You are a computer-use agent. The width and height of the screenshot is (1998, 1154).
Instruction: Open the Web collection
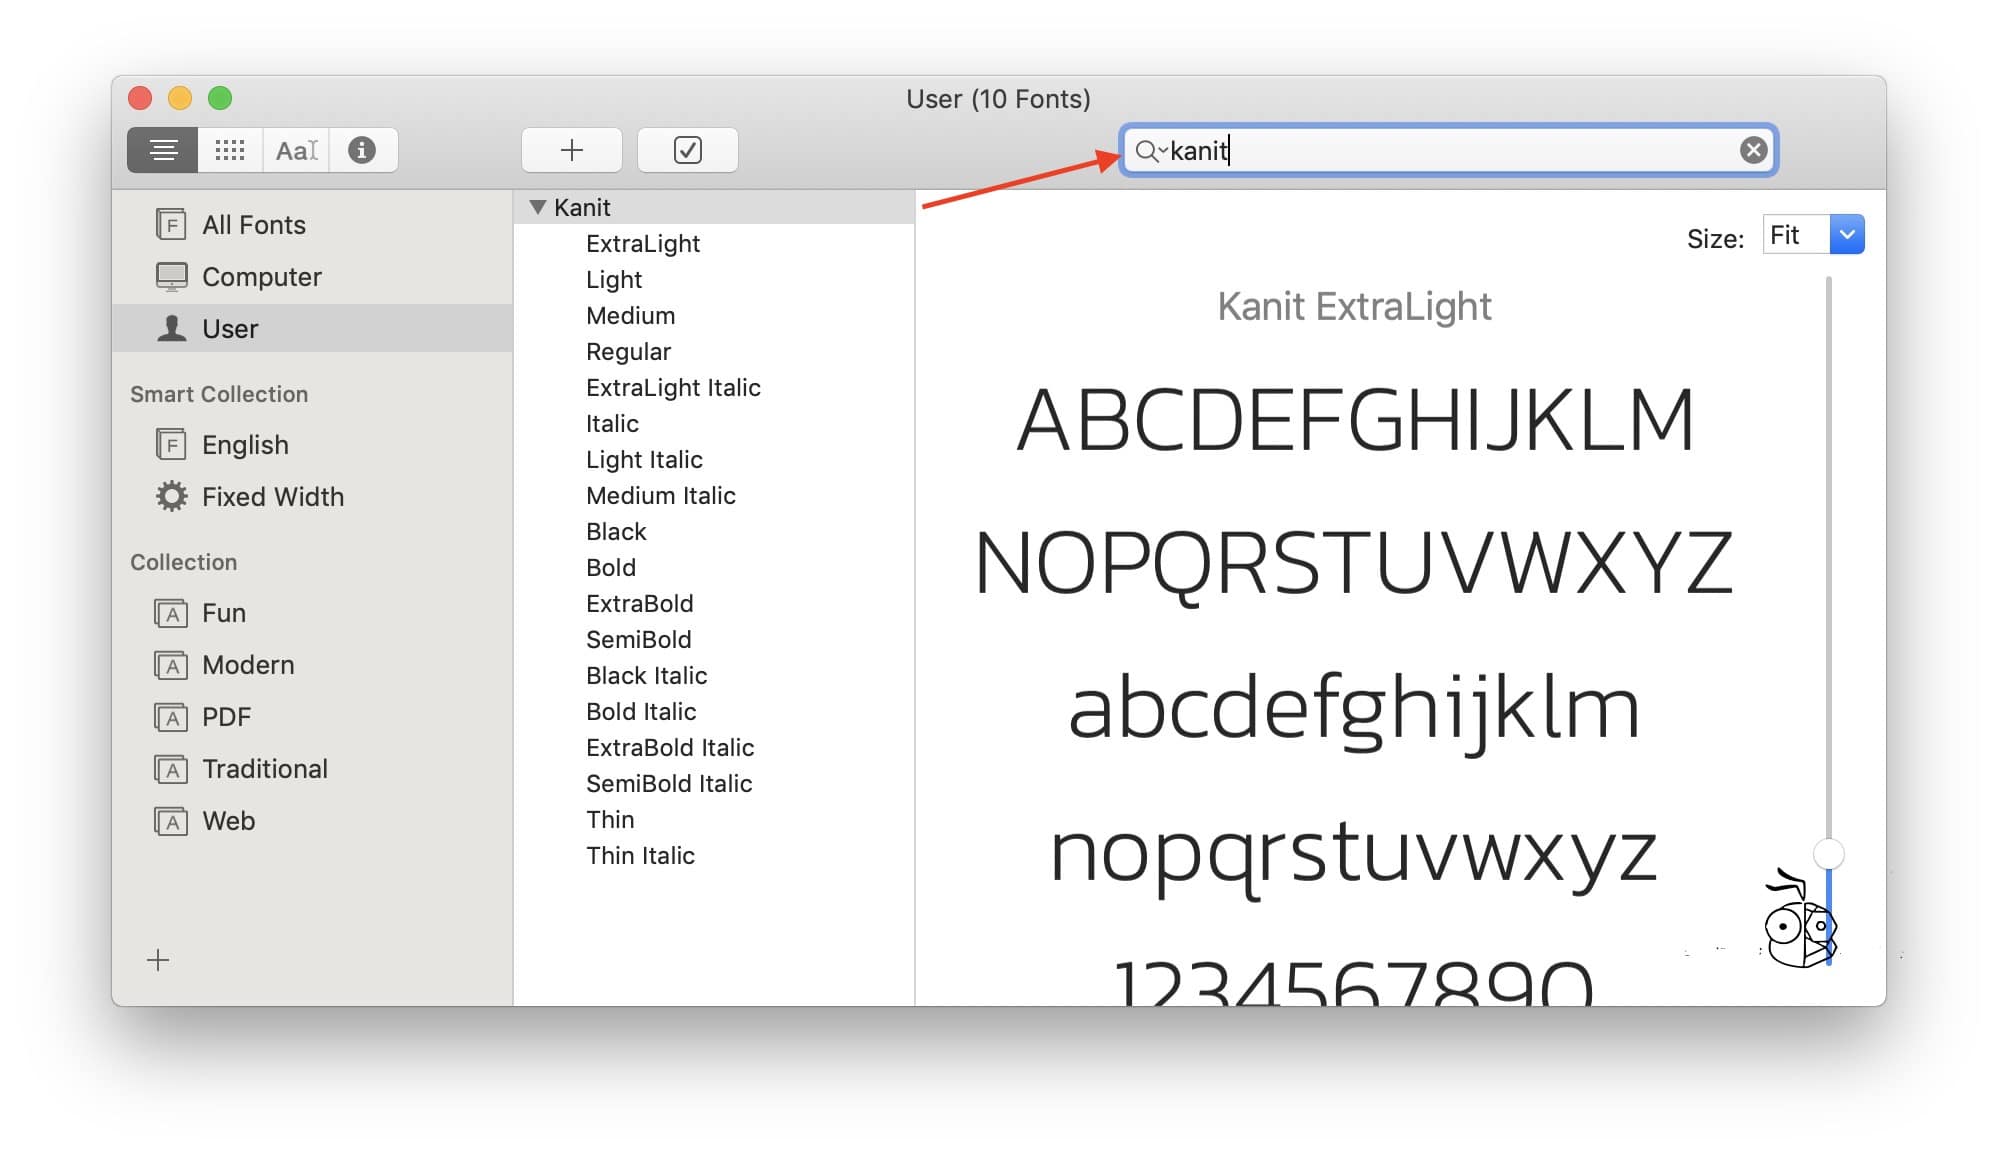pyautogui.click(x=228, y=821)
